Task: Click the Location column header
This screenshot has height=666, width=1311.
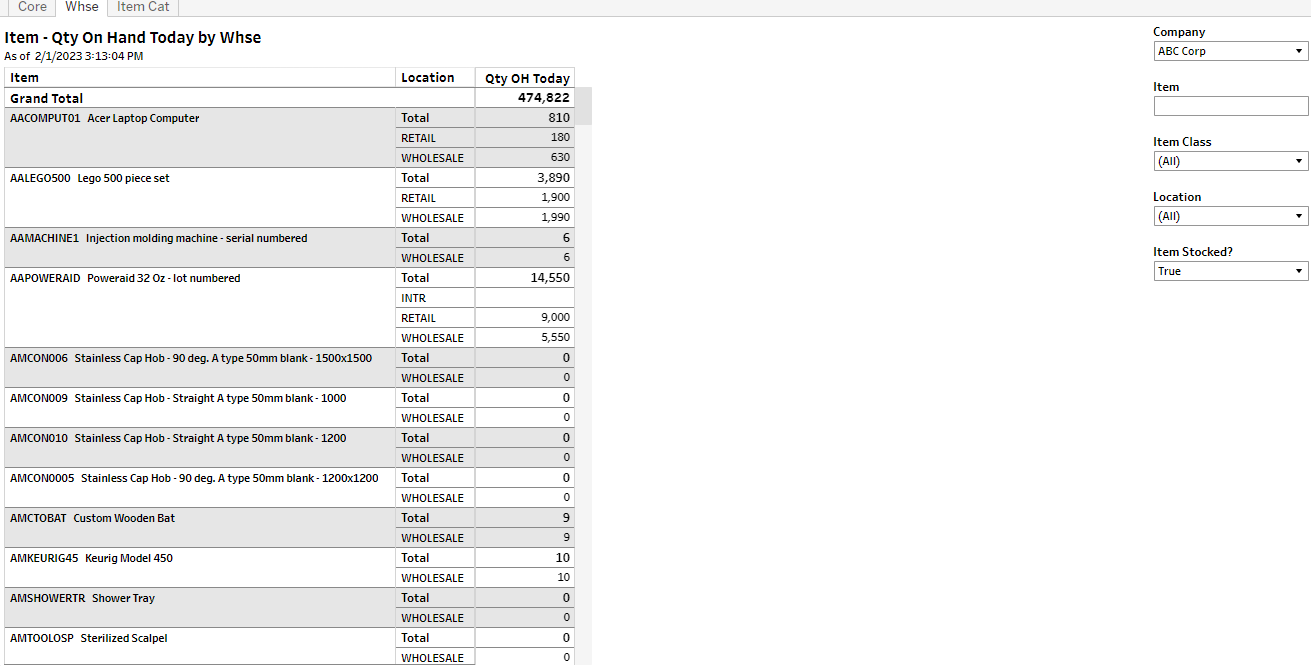Action: tap(427, 78)
